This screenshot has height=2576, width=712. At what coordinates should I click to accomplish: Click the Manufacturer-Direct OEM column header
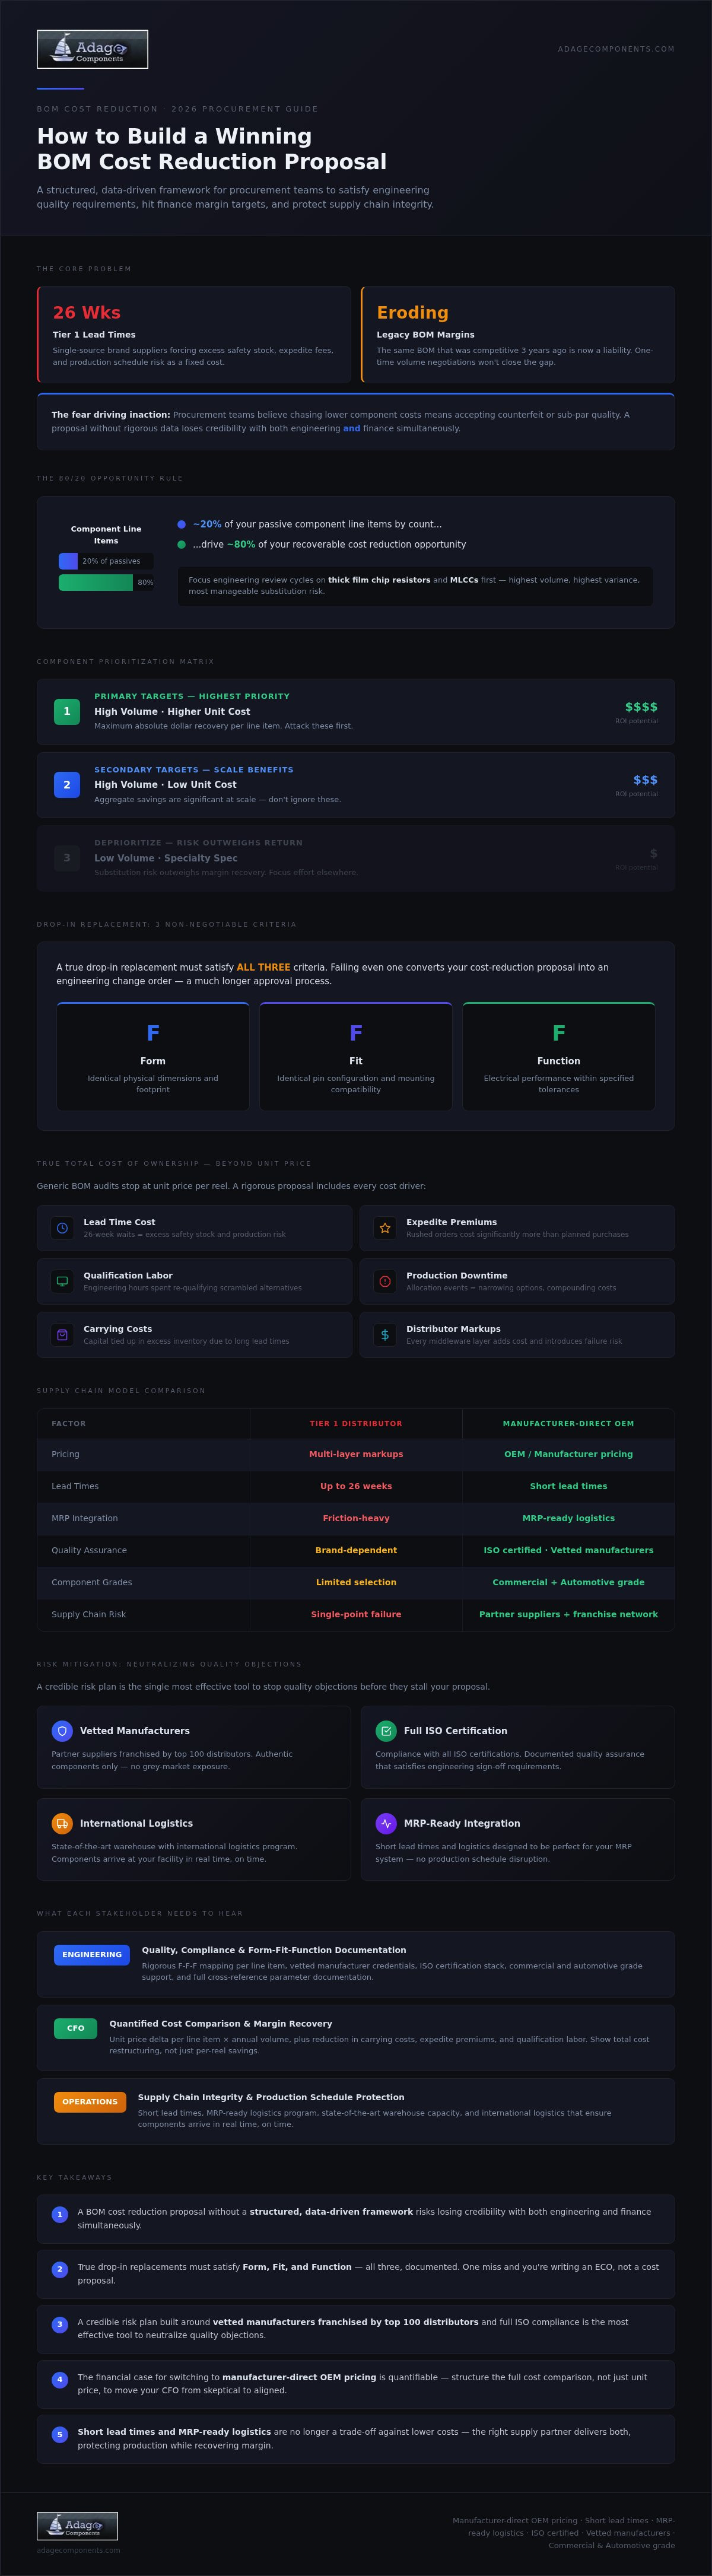568,1423
